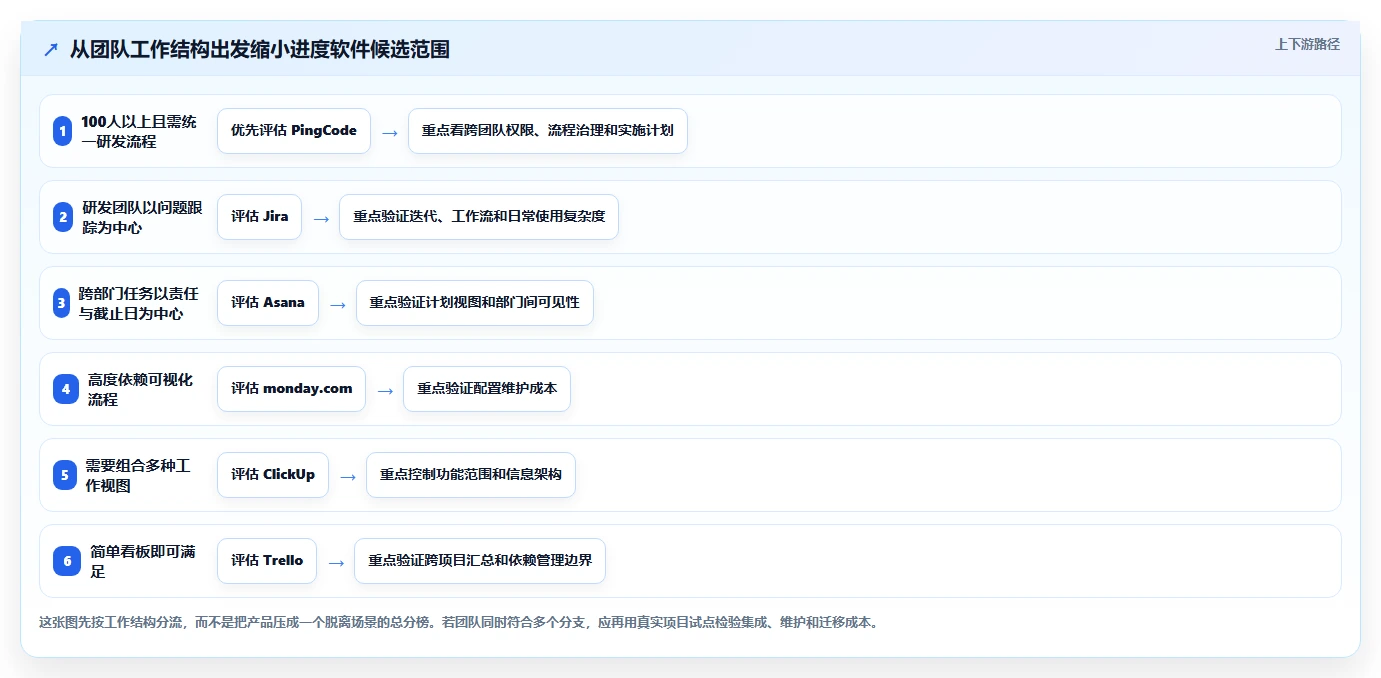The width and height of the screenshot is (1381, 678).
Task: Click the arrow after 优先评估 PingCode
Action: (x=390, y=132)
